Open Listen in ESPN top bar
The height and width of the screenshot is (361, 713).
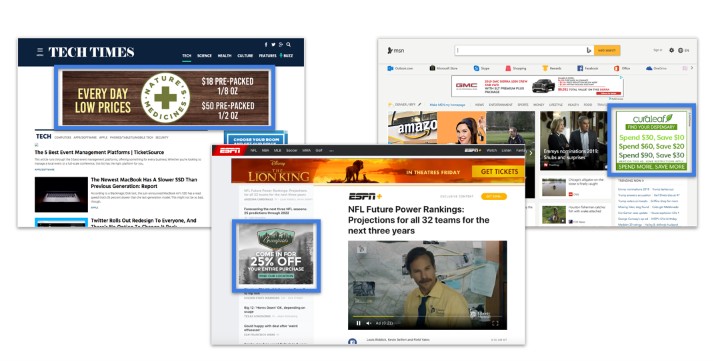(507, 150)
